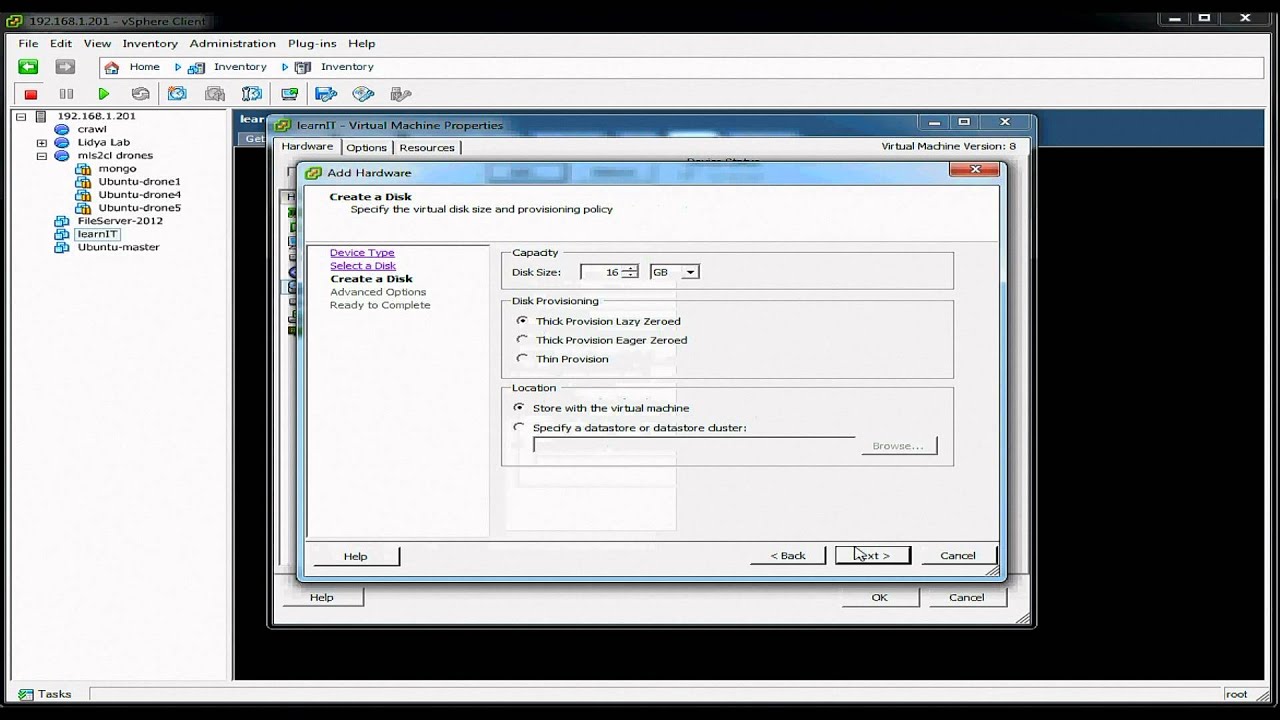The width and height of the screenshot is (1280, 720).
Task: Open the Inventory menu
Action: coord(150,44)
